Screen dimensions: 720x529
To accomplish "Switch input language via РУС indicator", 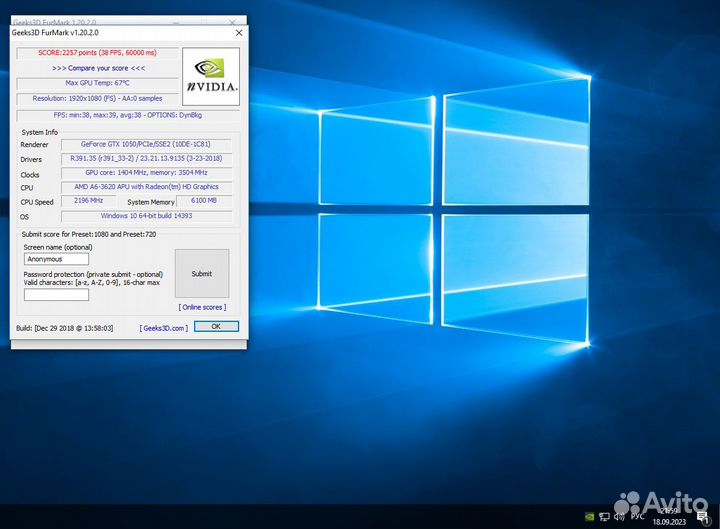I will (x=637, y=517).
